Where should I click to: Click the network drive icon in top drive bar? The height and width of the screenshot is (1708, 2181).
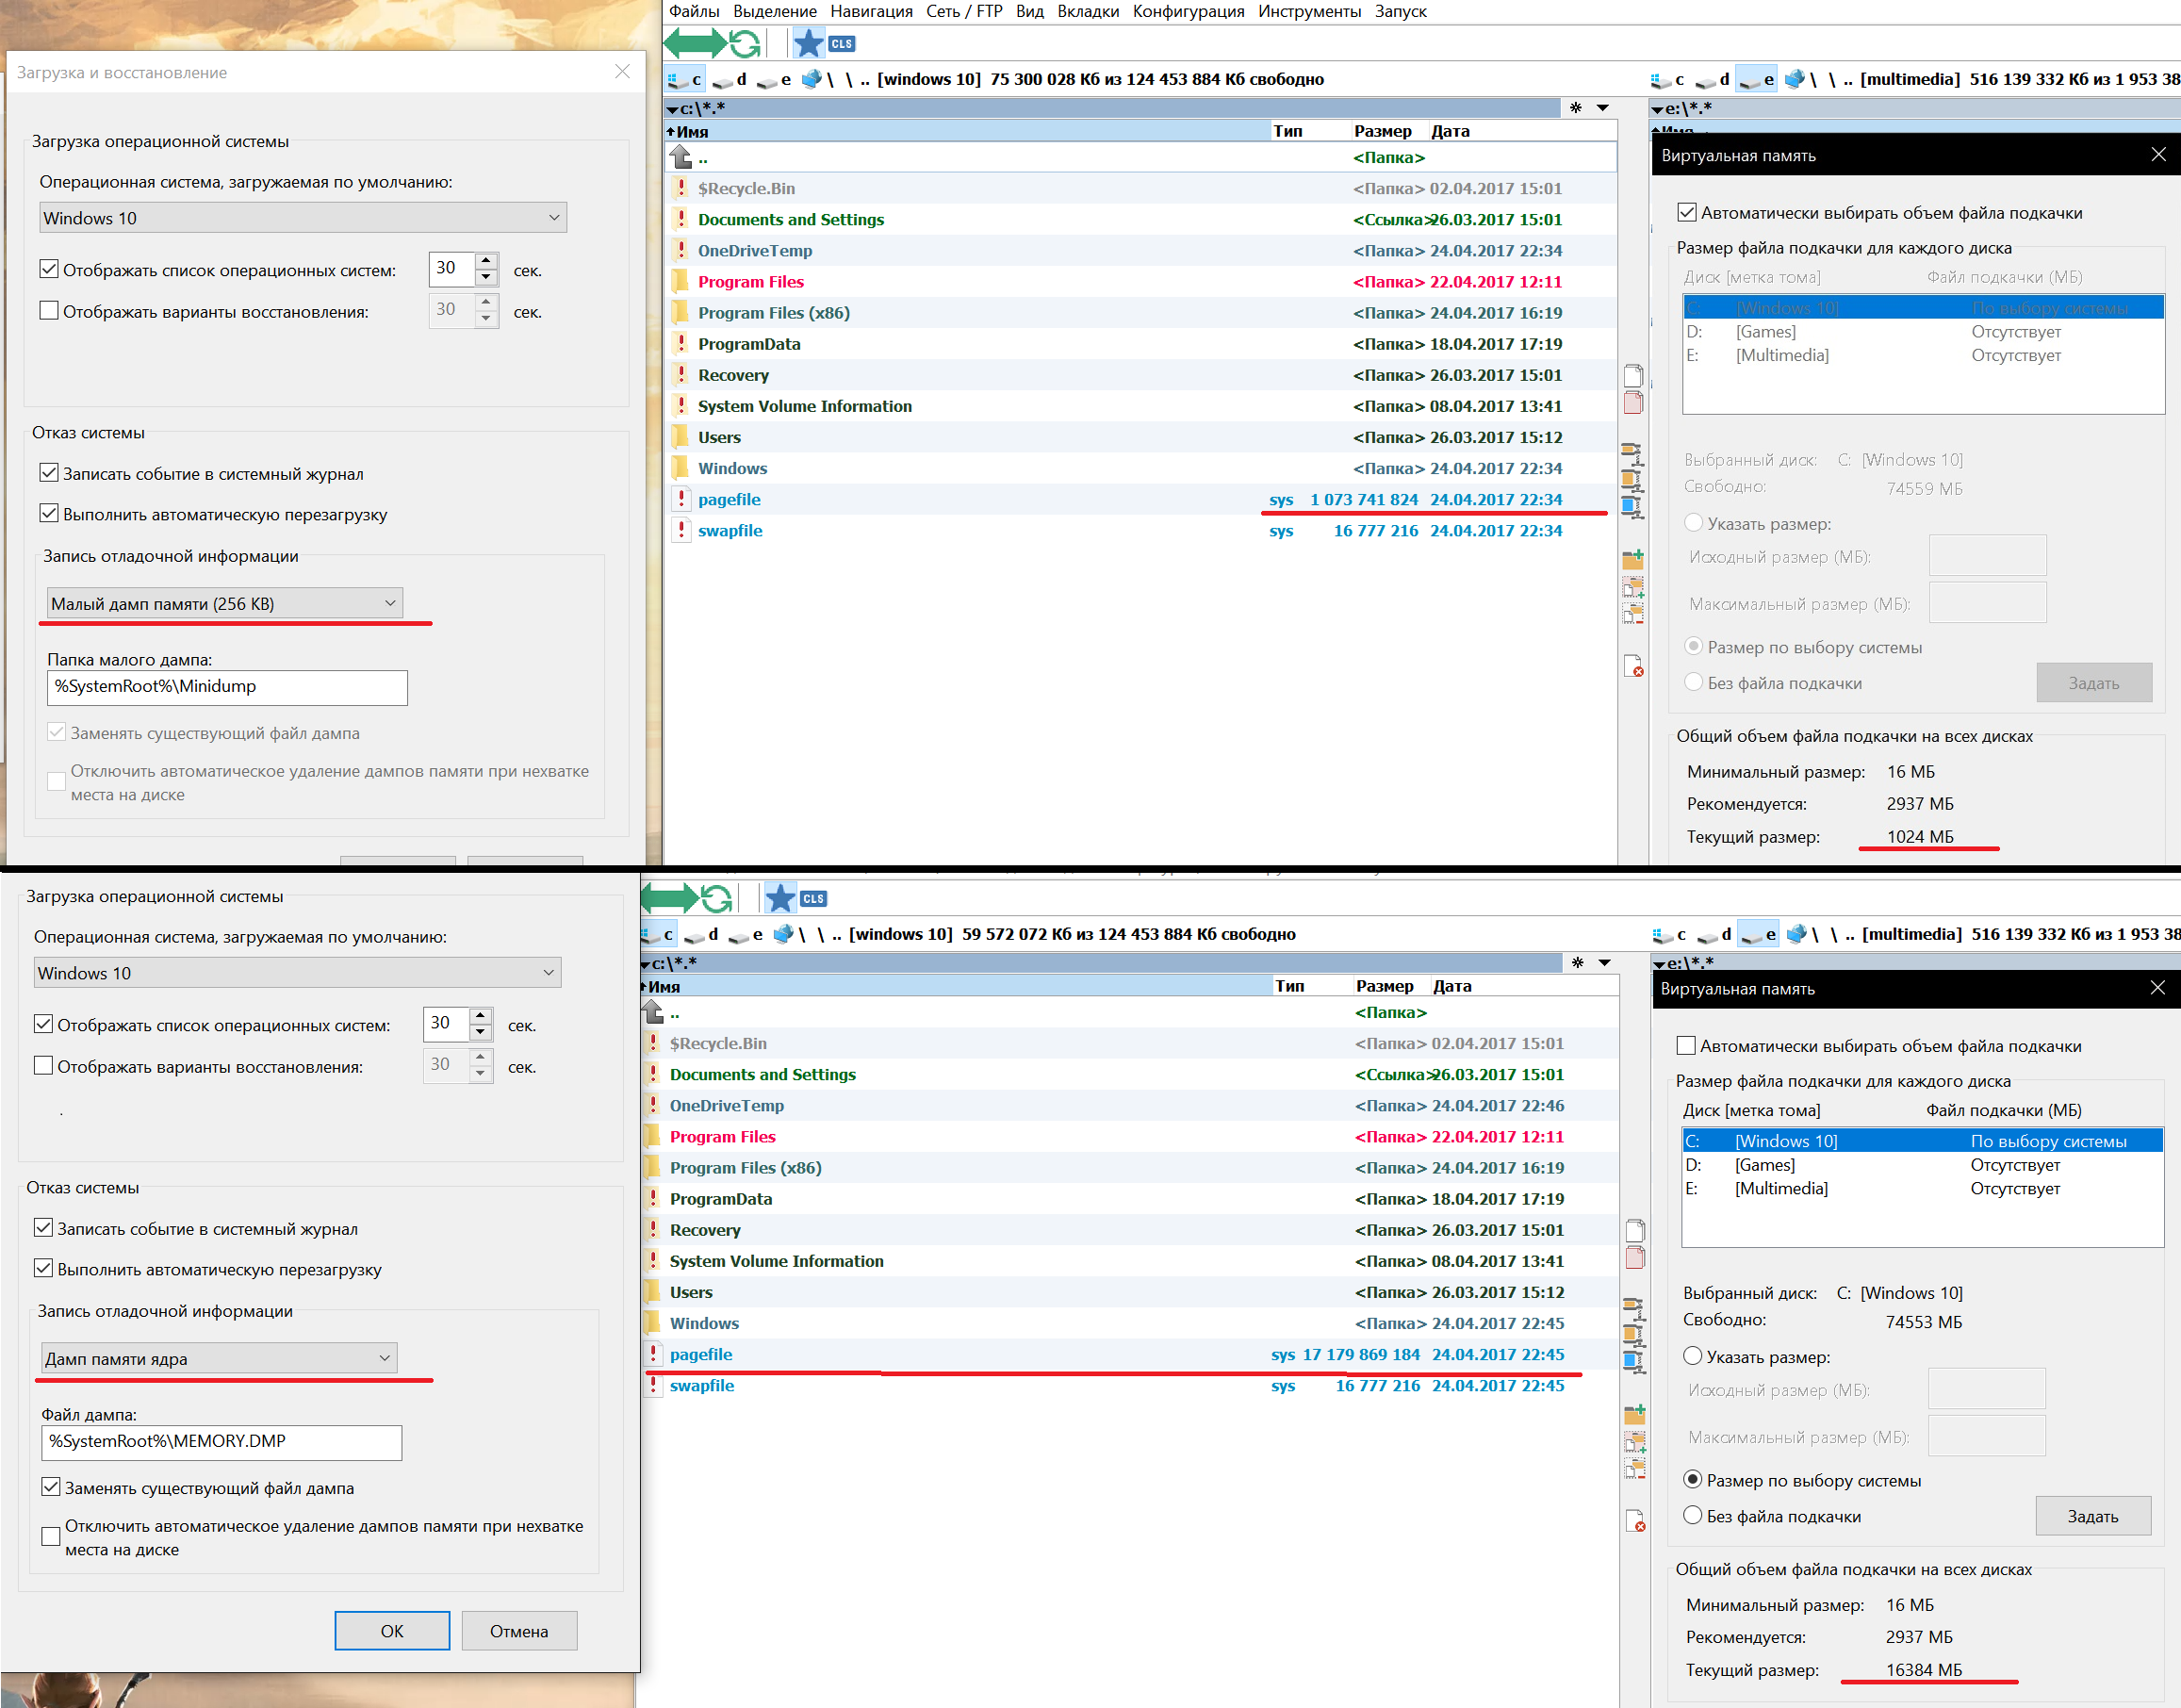[x=812, y=79]
